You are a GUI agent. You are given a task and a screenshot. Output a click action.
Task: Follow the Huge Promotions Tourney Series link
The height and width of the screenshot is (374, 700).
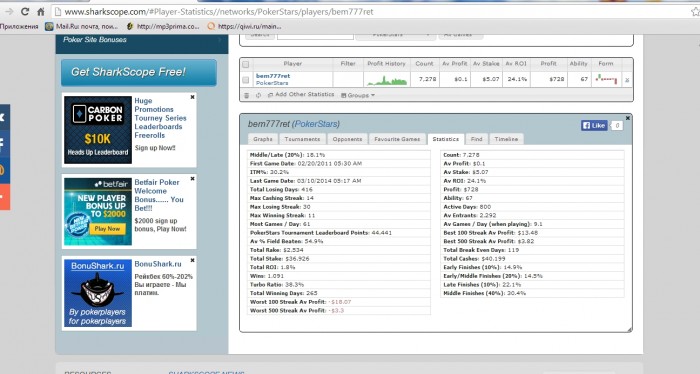(160, 118)
